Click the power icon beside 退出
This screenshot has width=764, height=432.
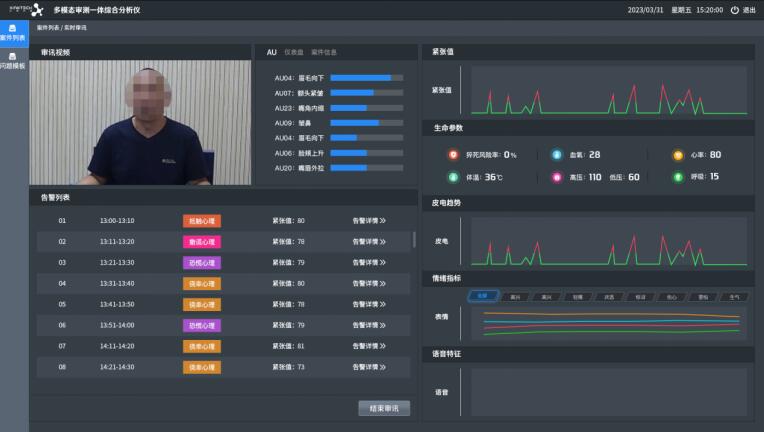point(735,10)
